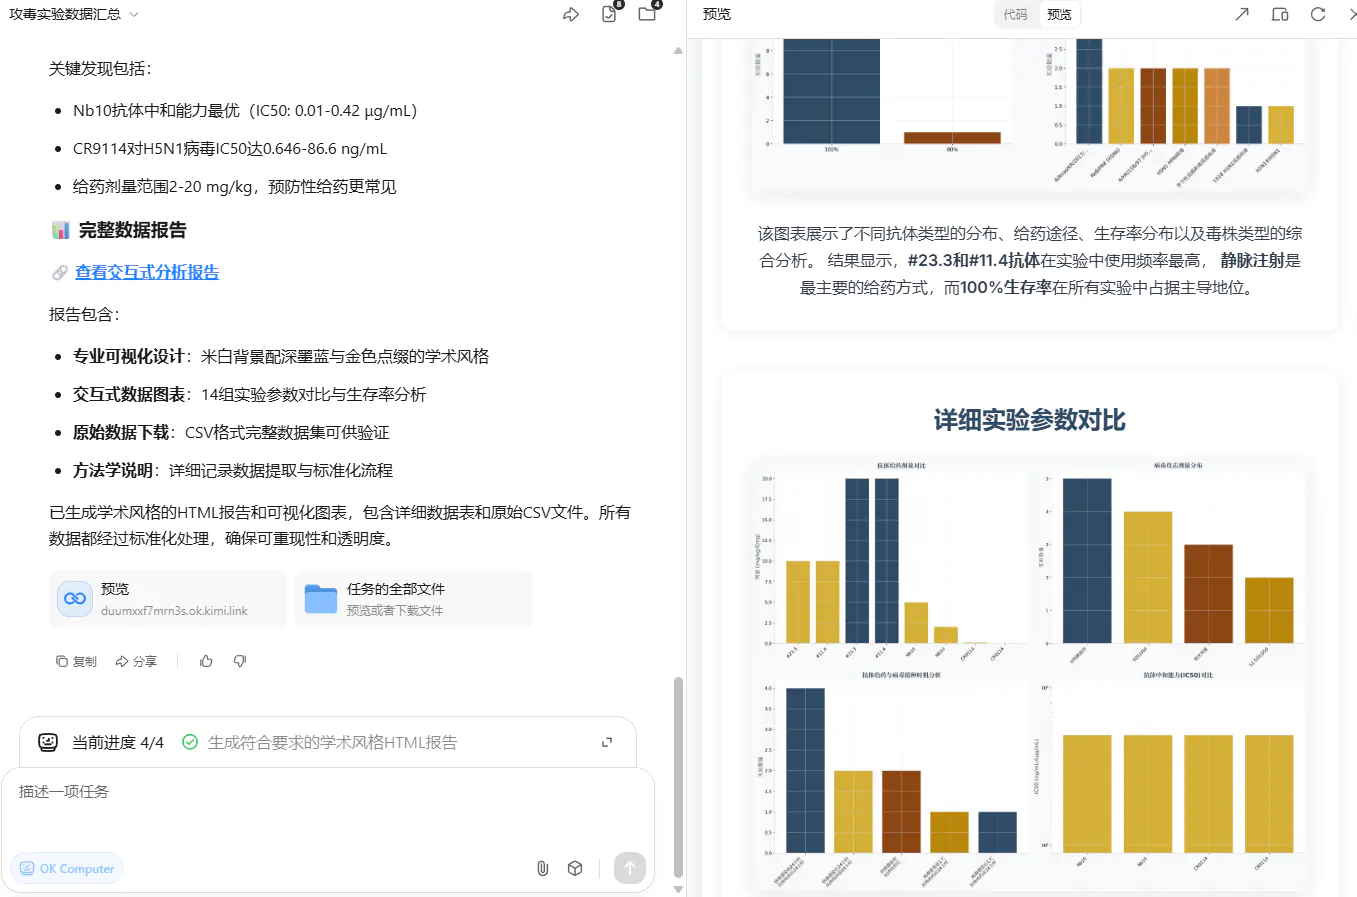Switch to the 代码 code view

(x=1015, y=14)
